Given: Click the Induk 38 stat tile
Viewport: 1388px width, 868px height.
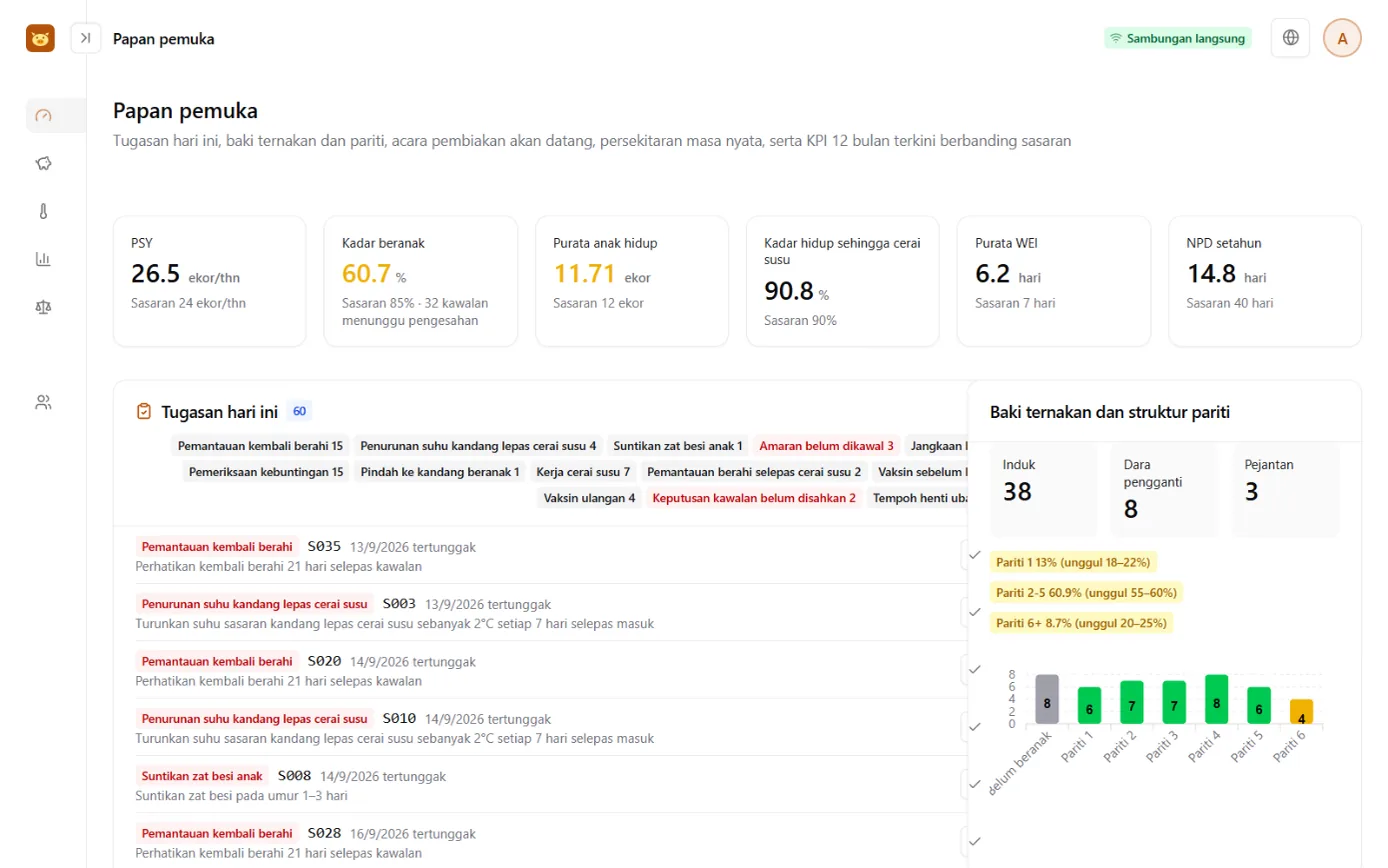Looking at the screenshot, I should point(1044,490).
